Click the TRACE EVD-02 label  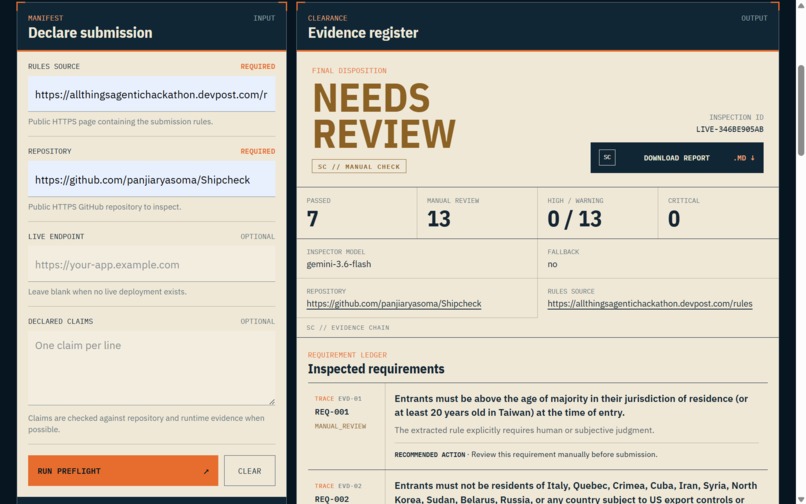click(x=338, y=485)
